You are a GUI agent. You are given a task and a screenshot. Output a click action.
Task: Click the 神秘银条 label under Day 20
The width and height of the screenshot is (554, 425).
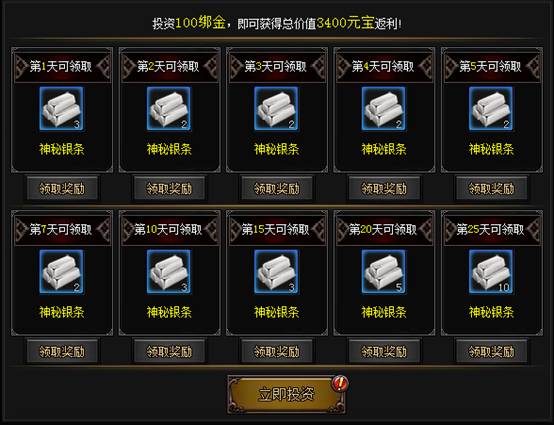pos(384,312)
